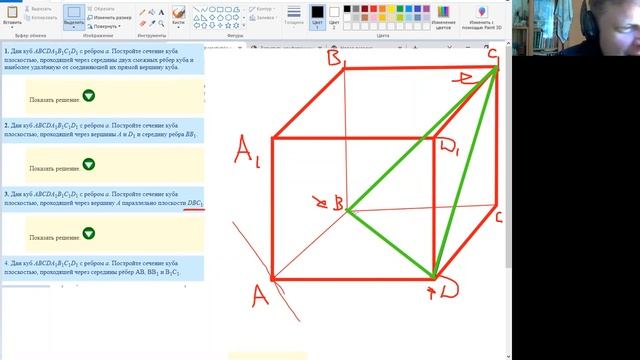Click the Cut (Вырезать) scissors button

[38, 9]
